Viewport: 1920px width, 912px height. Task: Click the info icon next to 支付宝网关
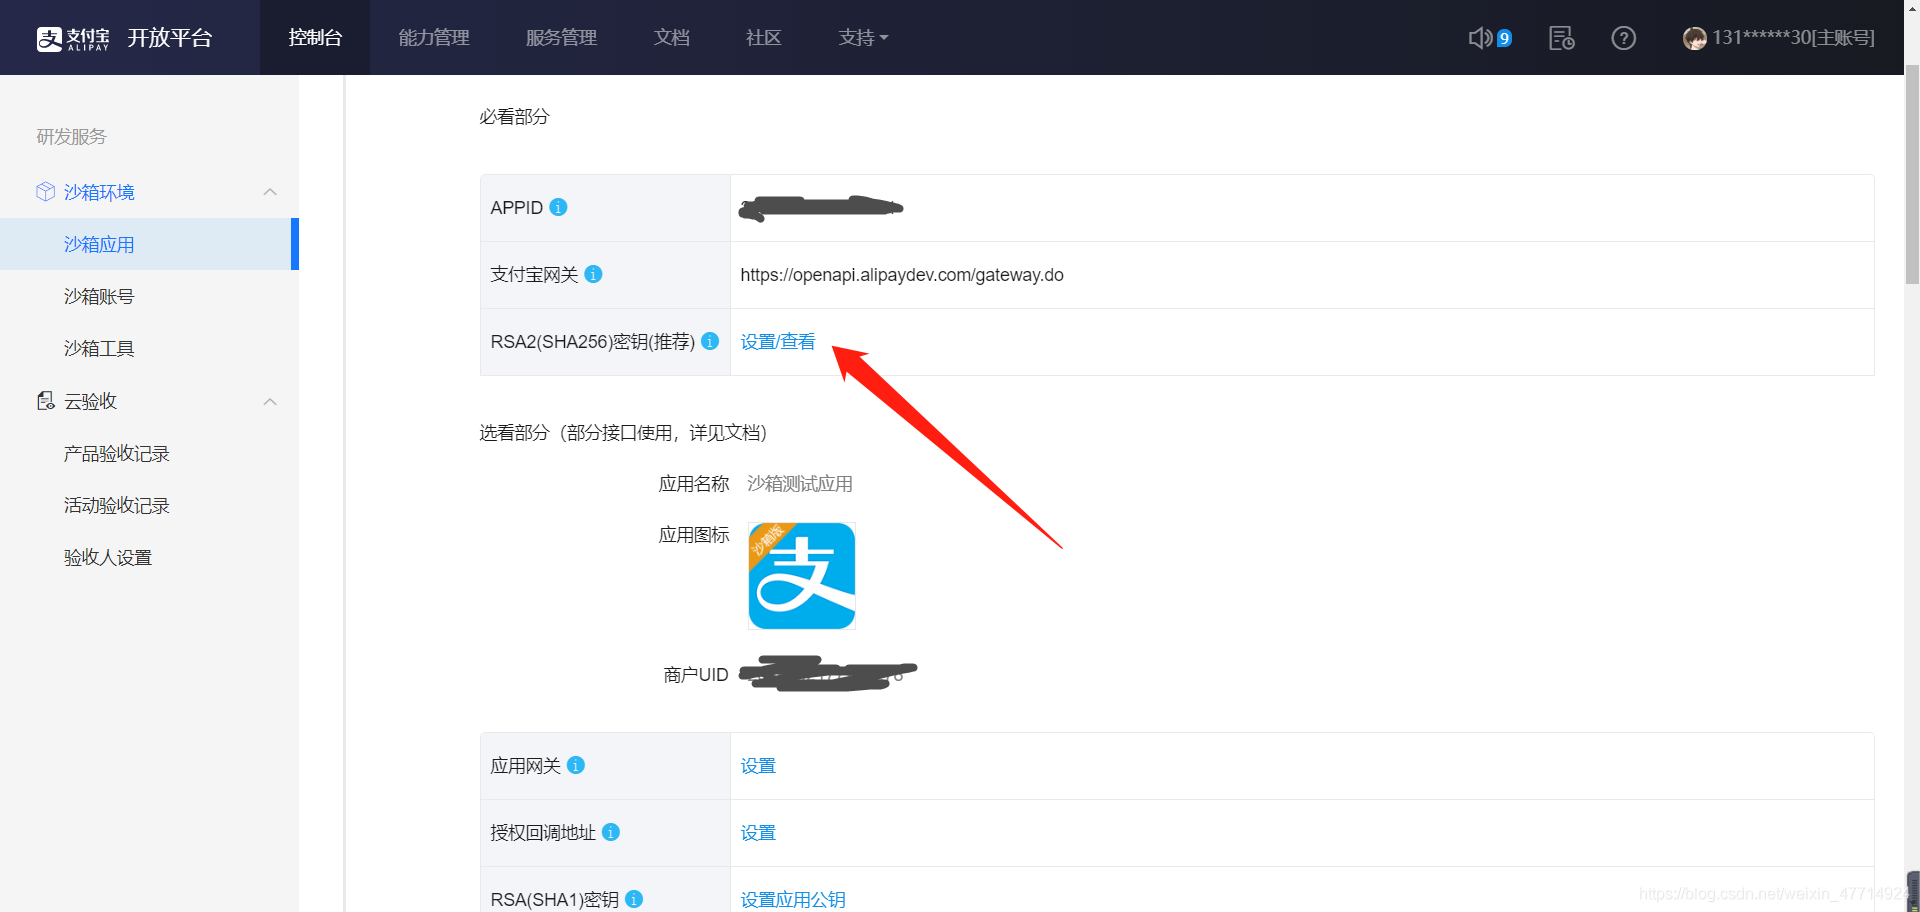(x=593, y=274)
